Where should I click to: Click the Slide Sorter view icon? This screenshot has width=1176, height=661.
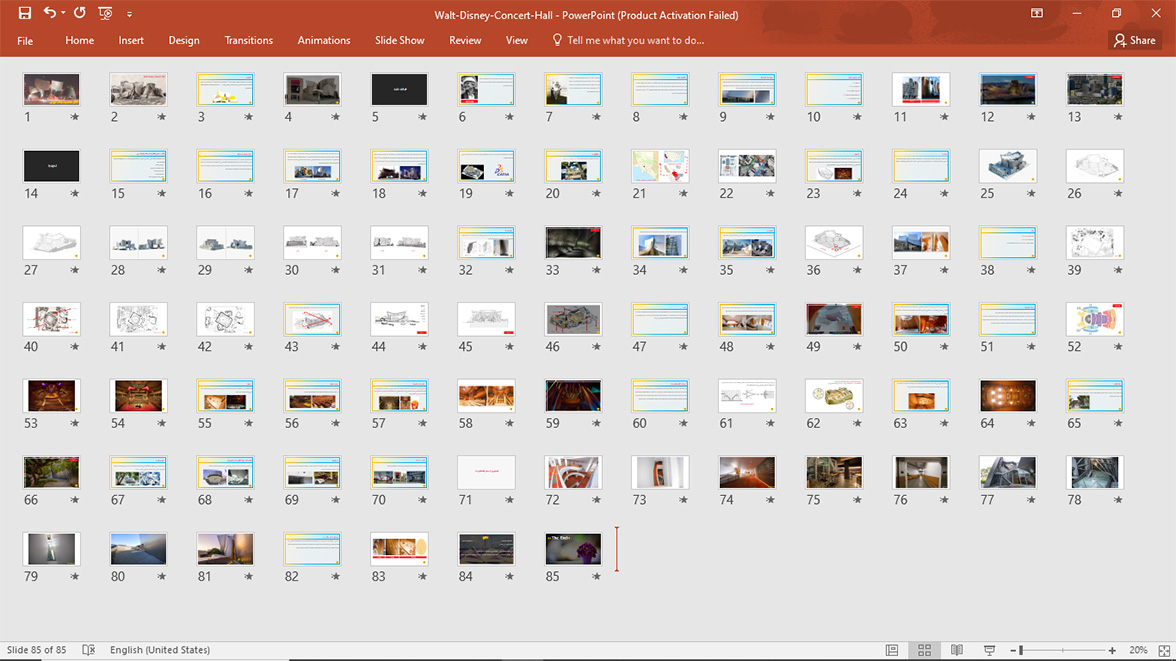[924, 650]
